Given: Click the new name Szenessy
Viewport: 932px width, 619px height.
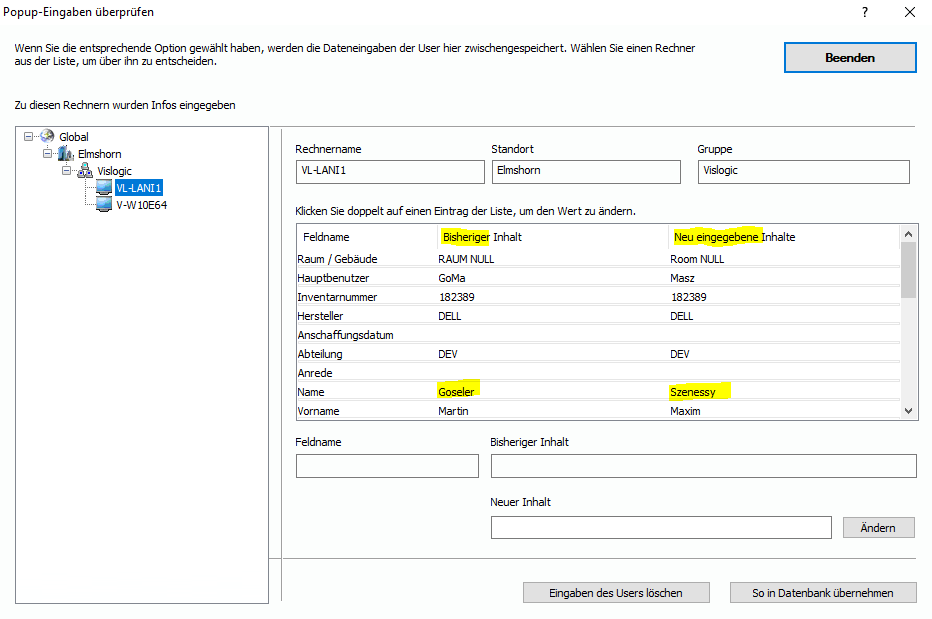Looking at the screenshot, I should tap(692, 392).
